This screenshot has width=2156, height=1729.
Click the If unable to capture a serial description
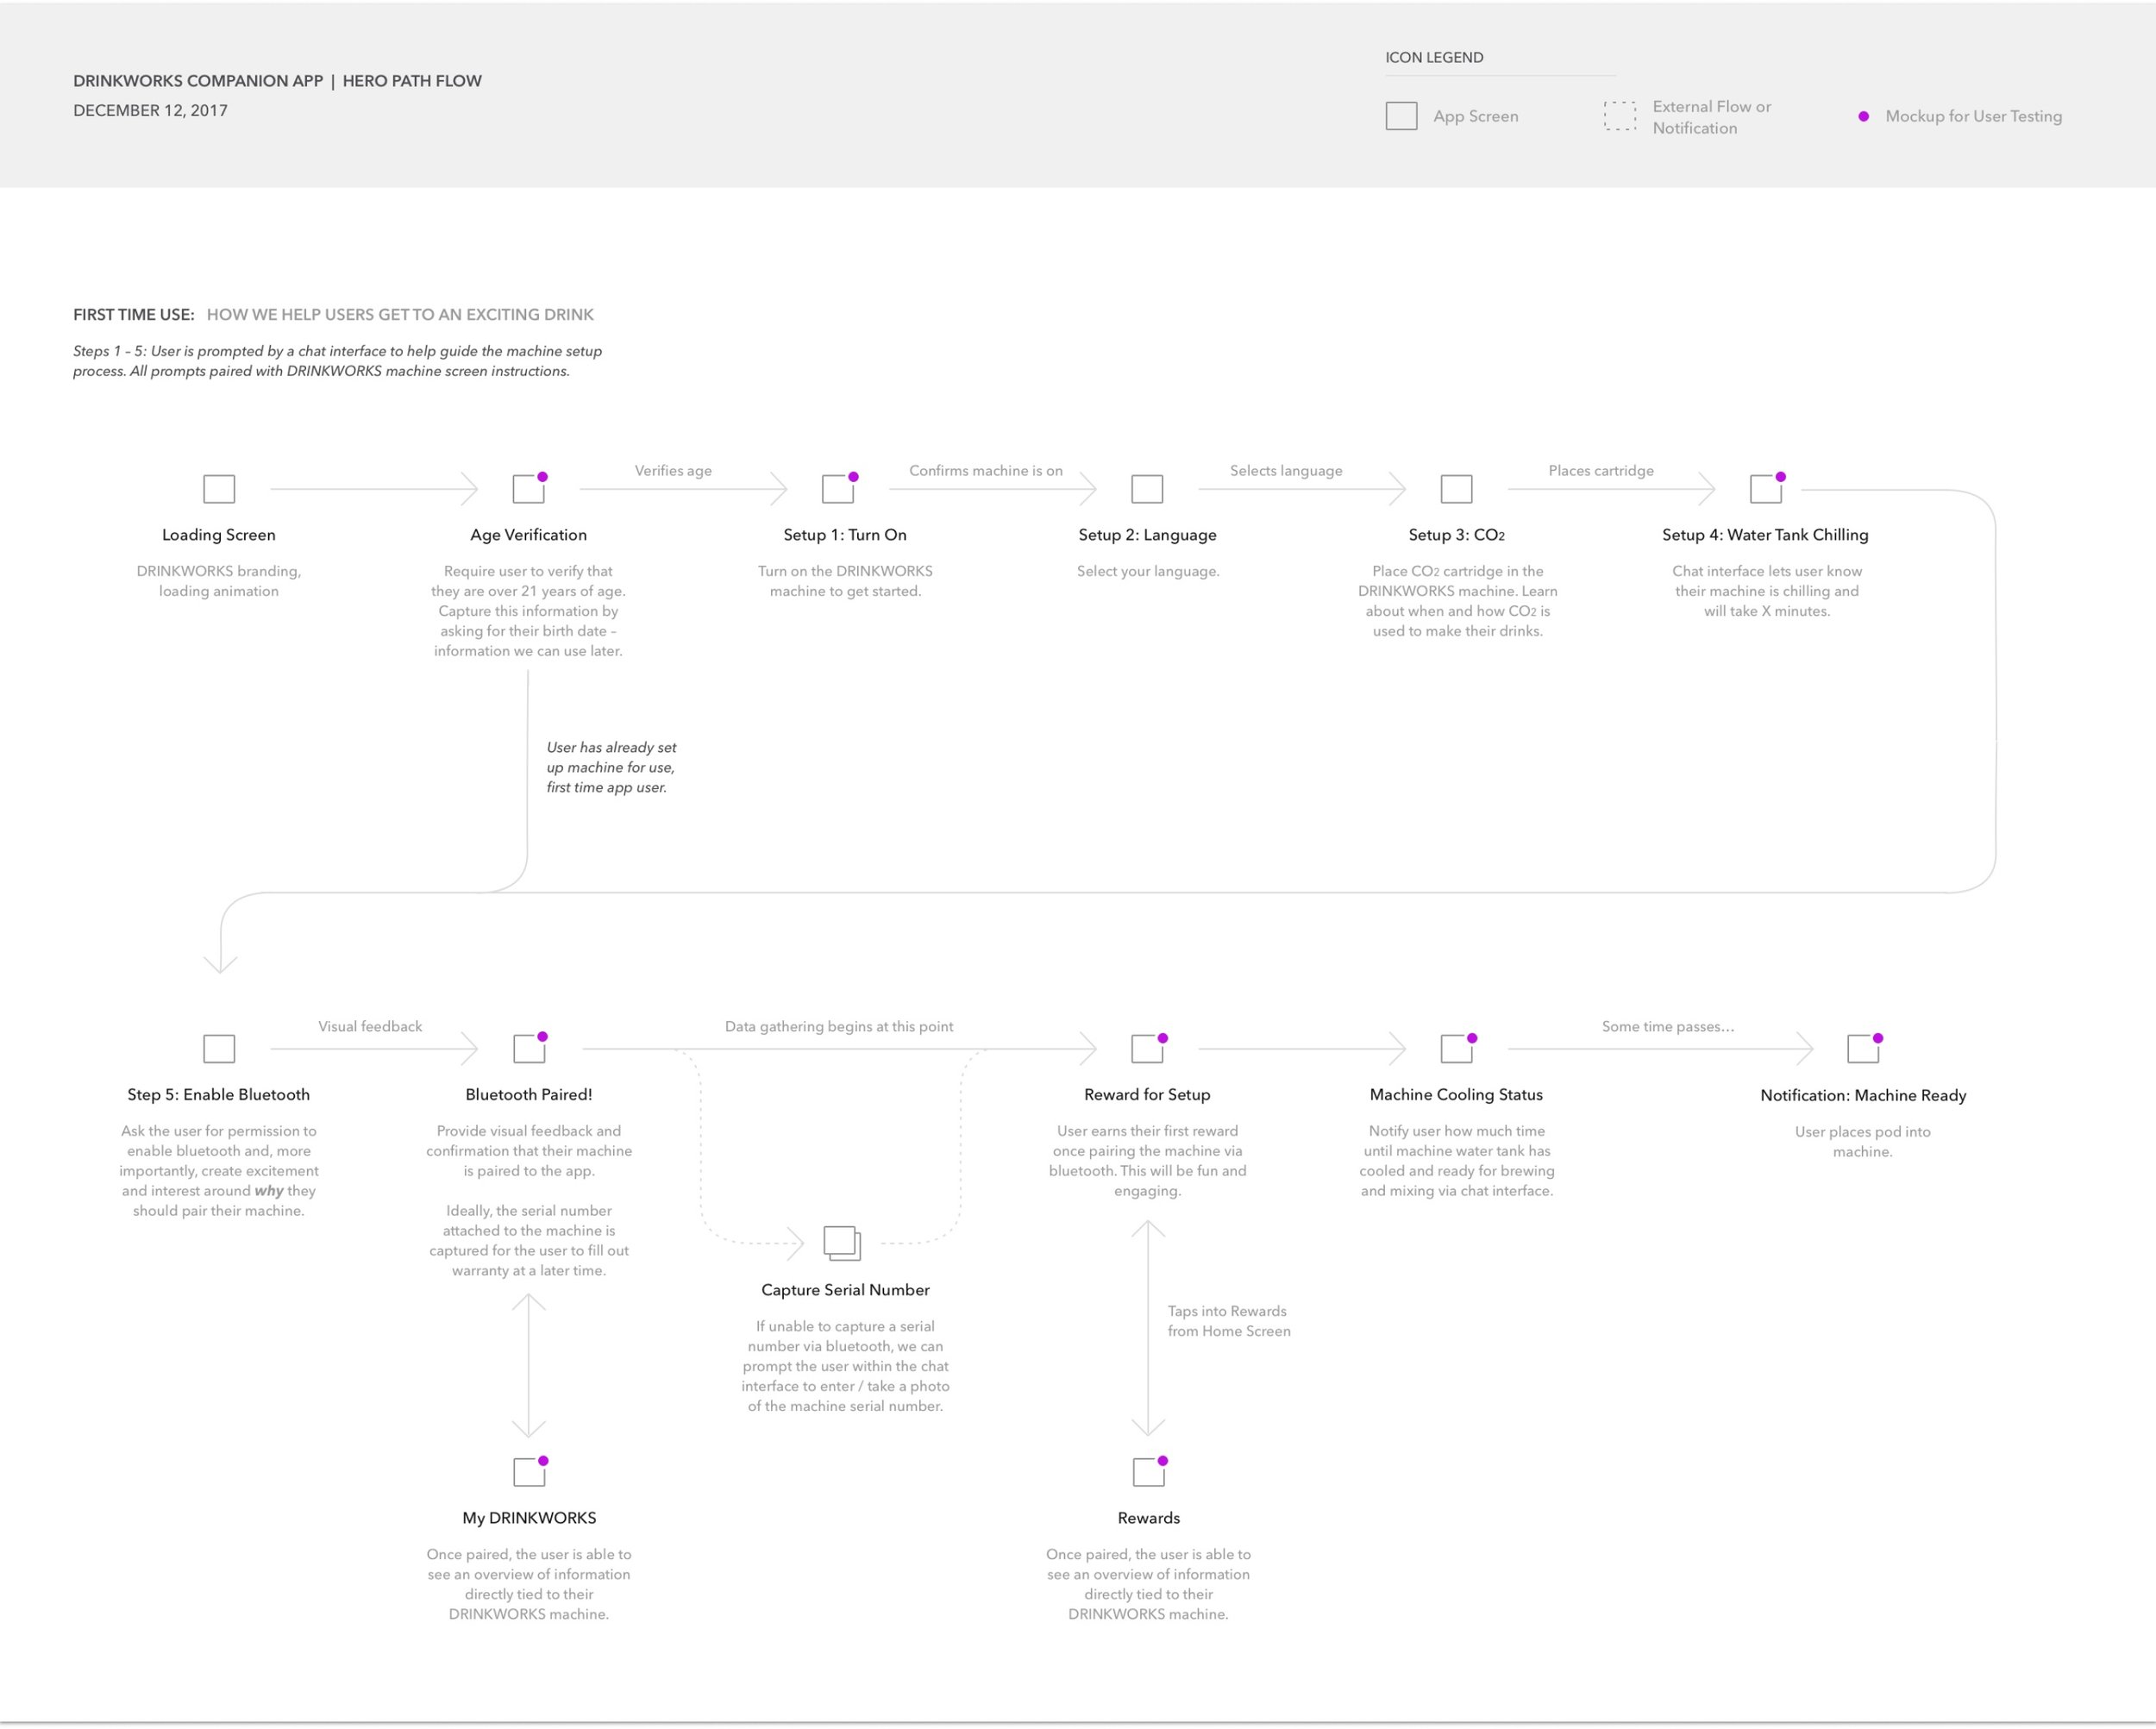click(846, 1366)
